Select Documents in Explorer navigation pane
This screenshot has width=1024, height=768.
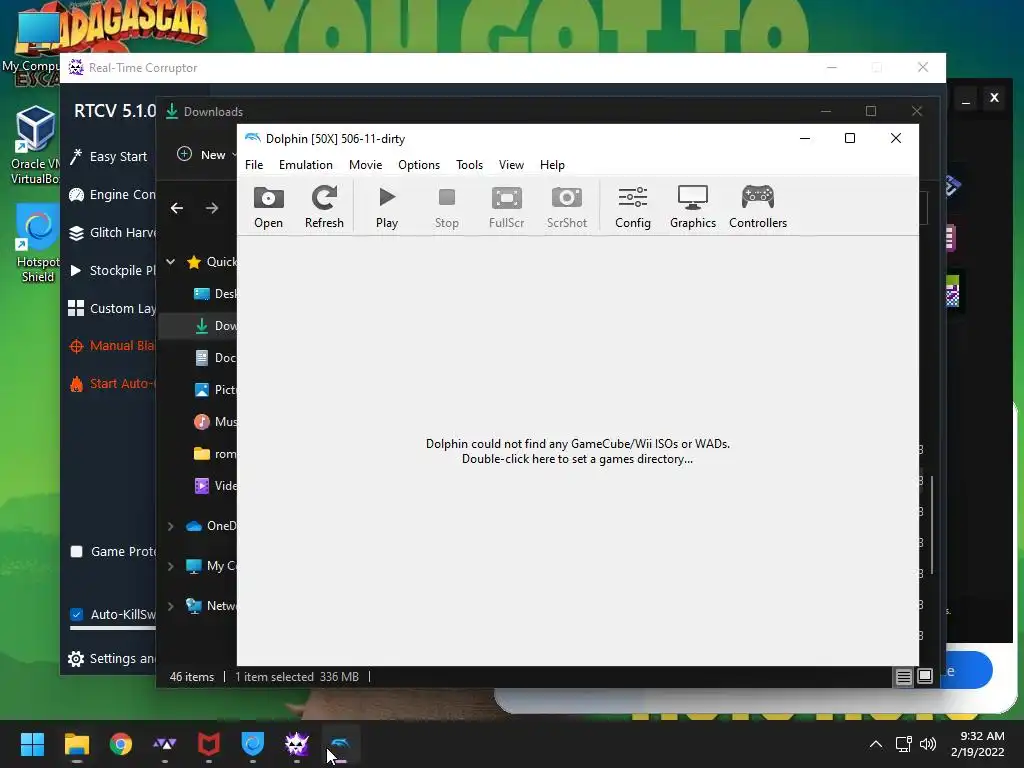(x=216, y=358)
